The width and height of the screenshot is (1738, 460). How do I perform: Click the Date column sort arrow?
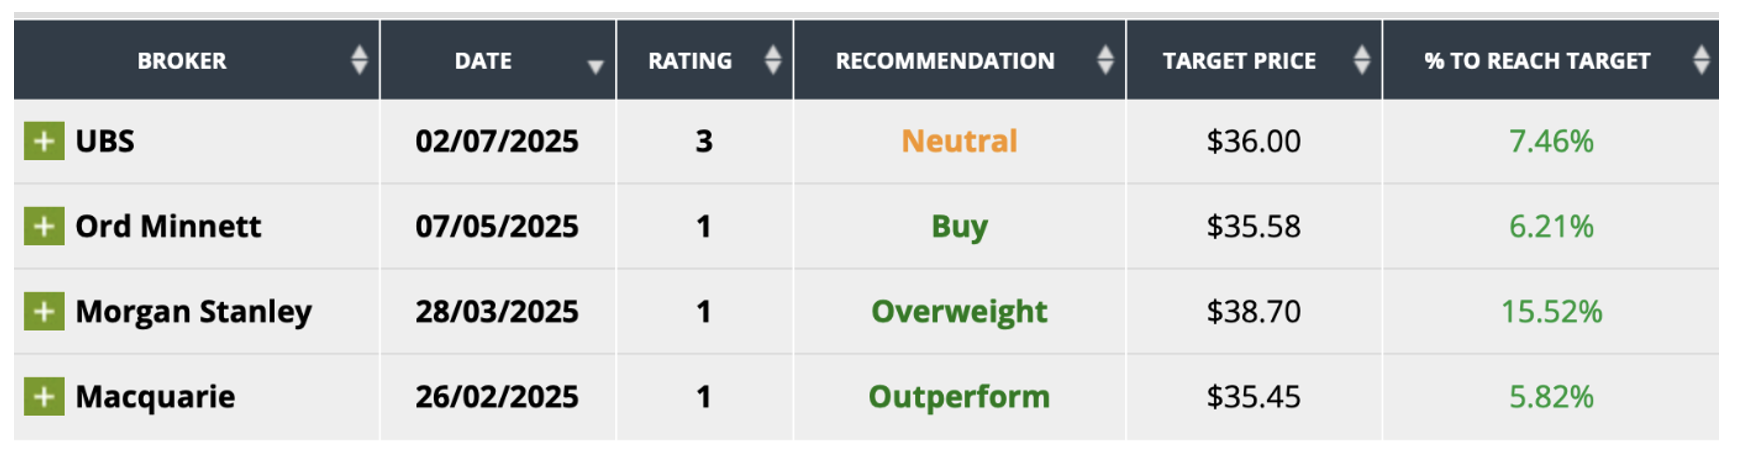click(x=595, y=66)
